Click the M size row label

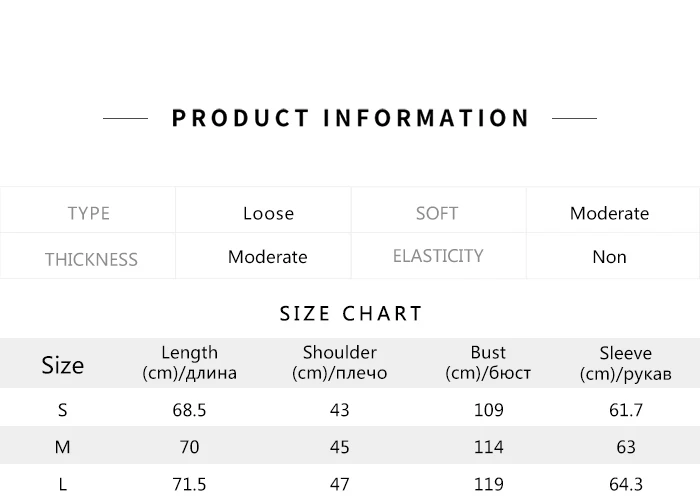coord(63,447)
